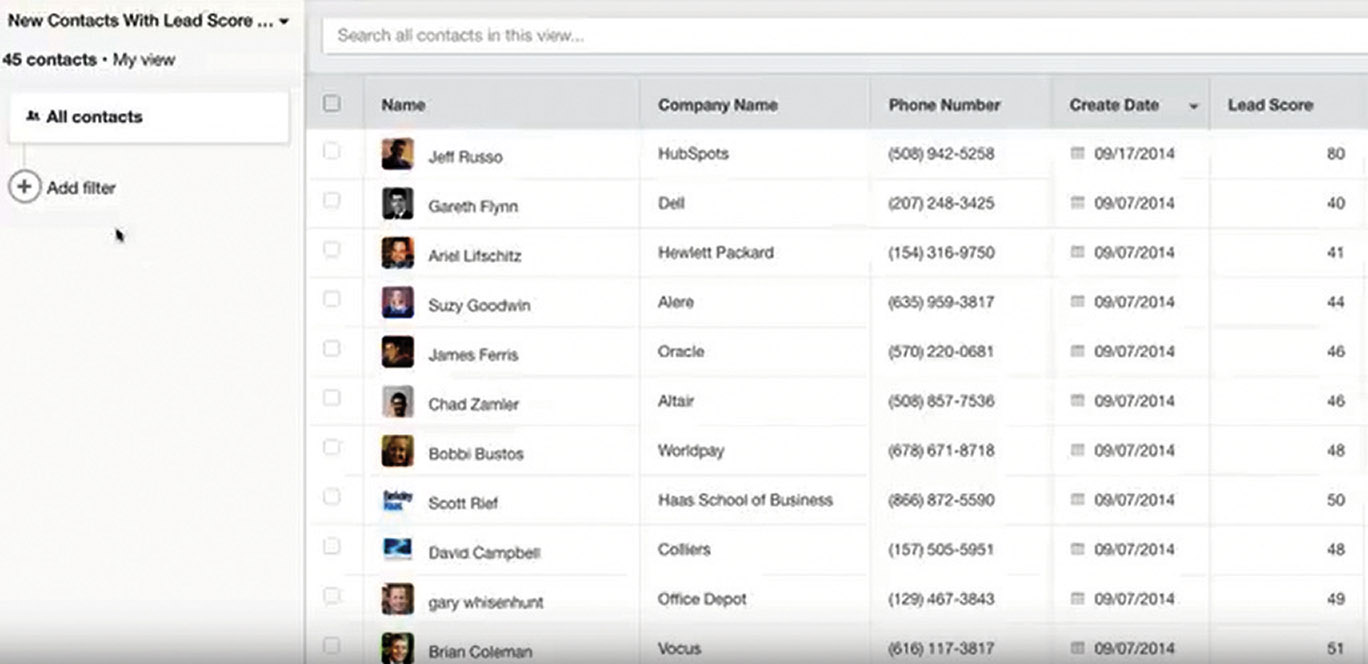Select Scott Rief's row checkbox

coord(332,497)
